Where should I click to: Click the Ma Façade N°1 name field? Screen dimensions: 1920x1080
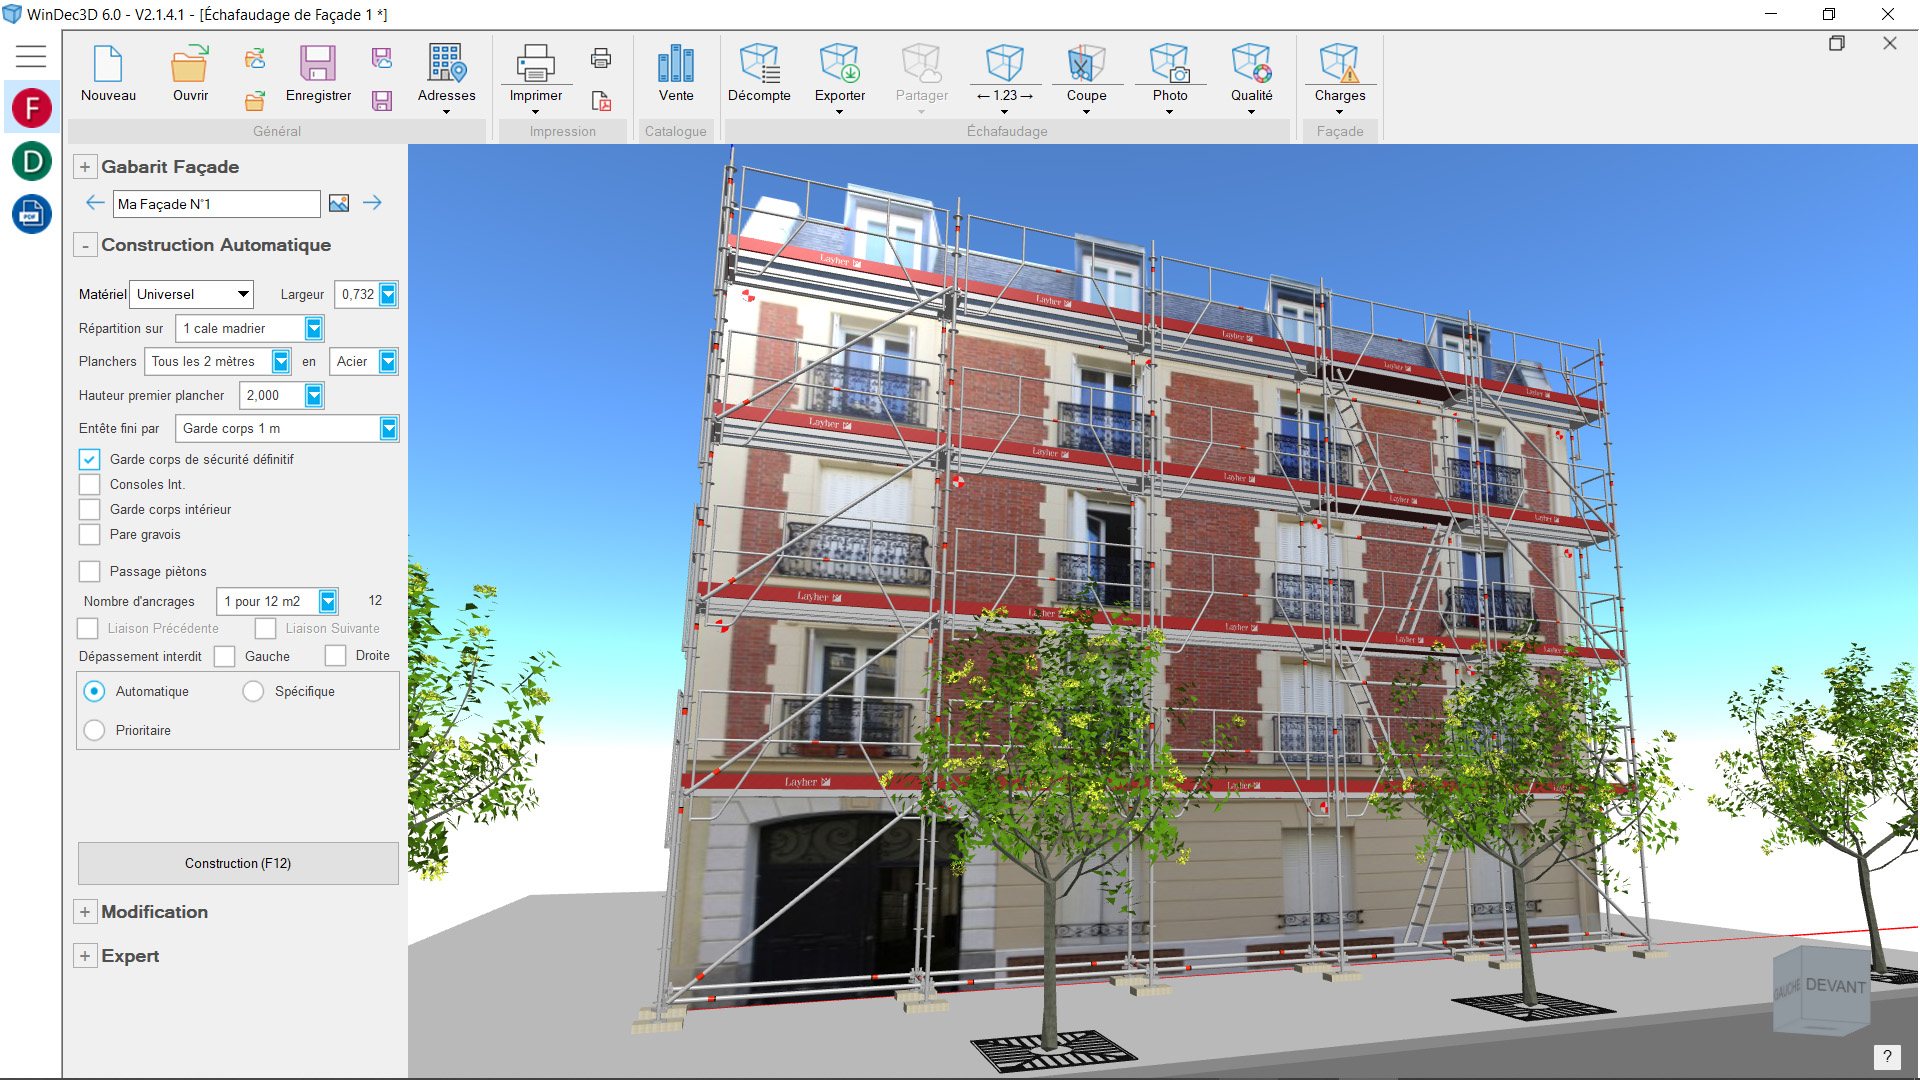click(216, 205)
